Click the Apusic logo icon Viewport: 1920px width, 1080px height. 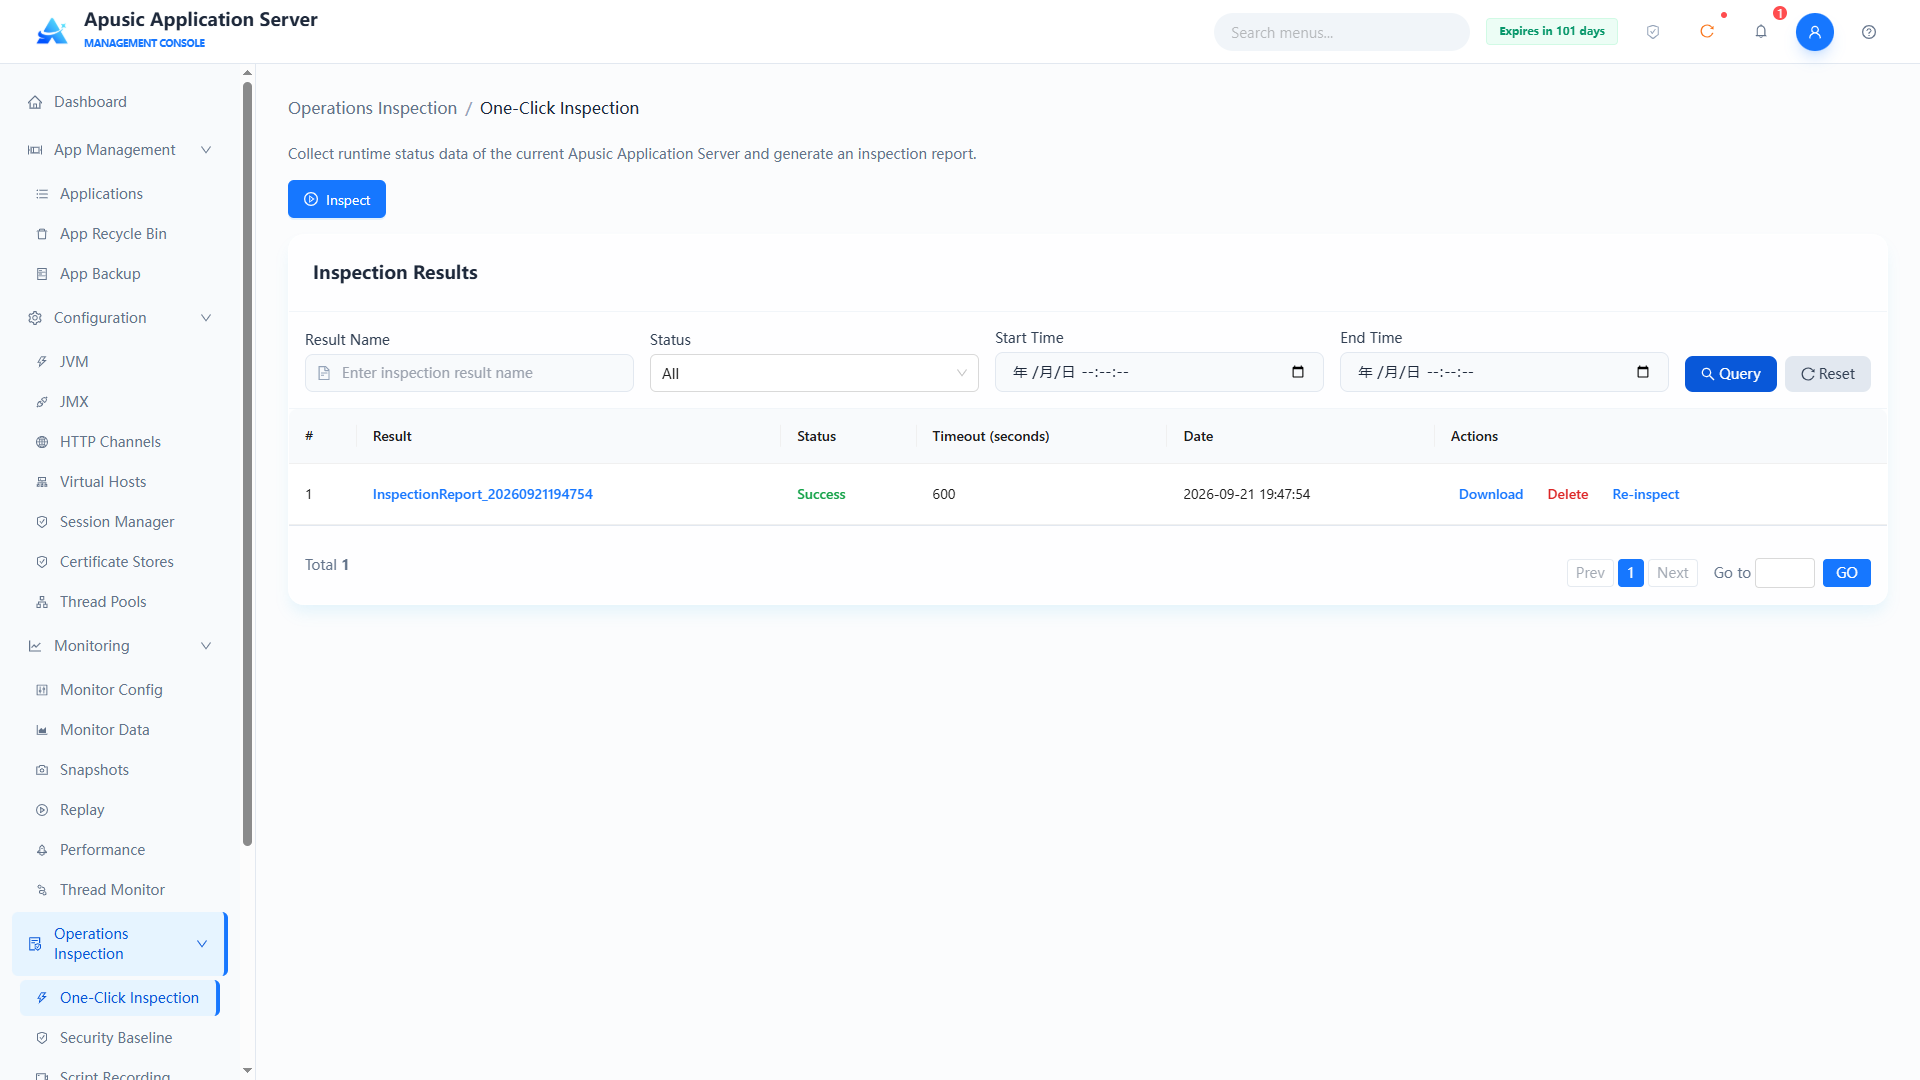[x=52, y=31]
